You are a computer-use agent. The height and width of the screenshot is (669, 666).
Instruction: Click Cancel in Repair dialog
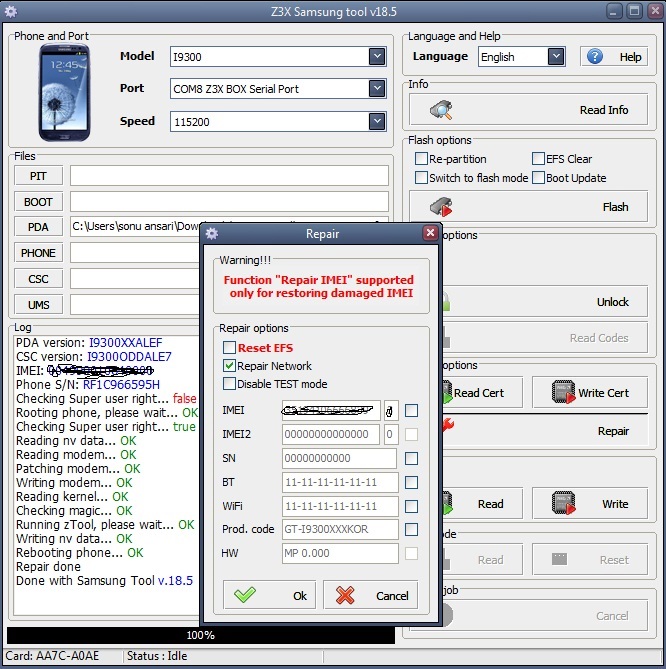(370, 595)
